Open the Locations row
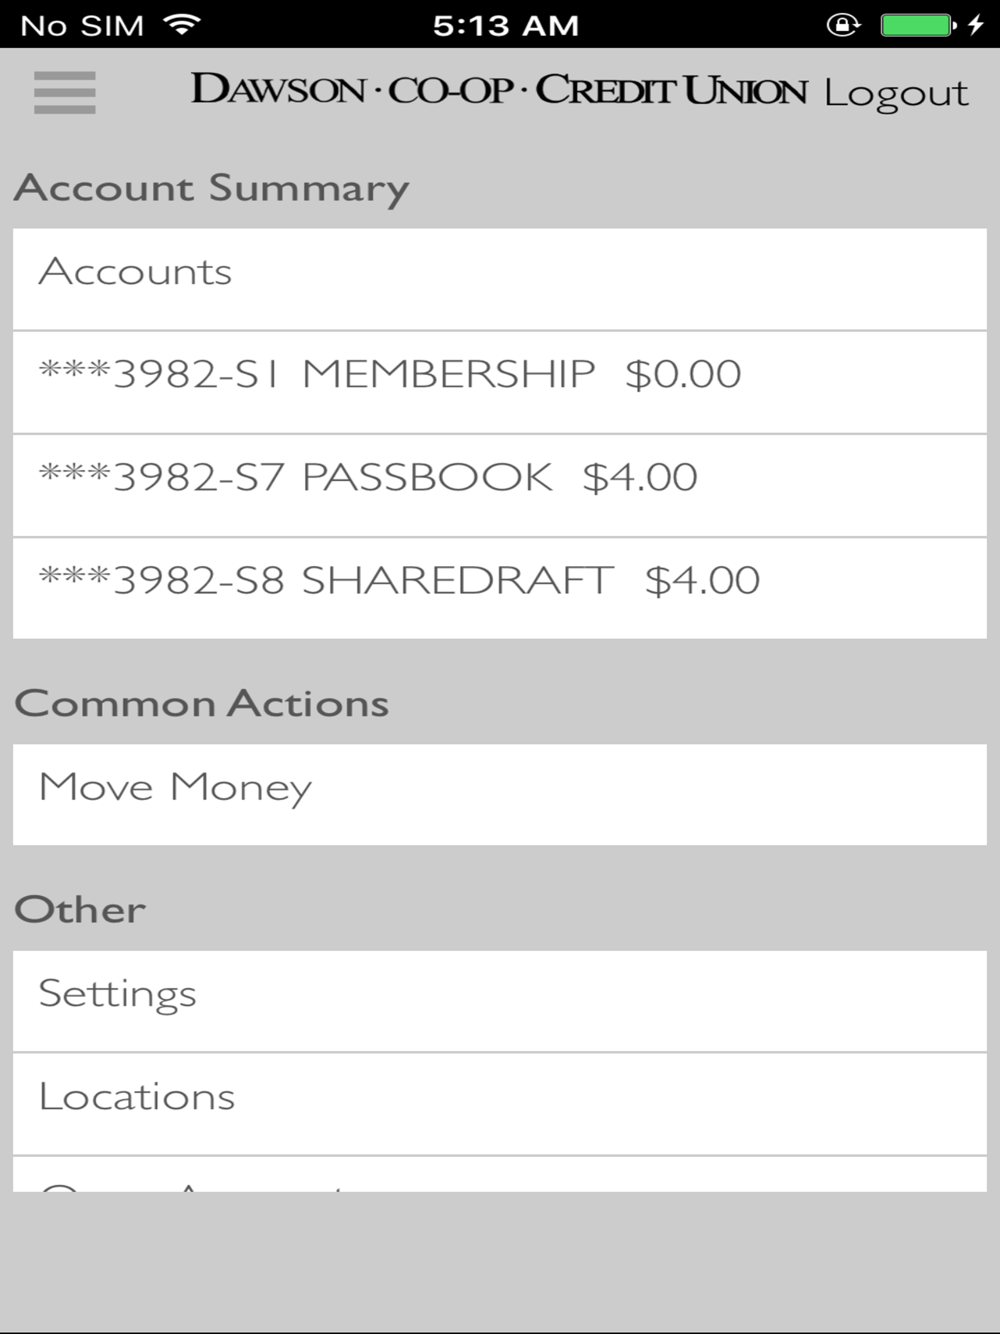Image resolution: width=1000 pixels, height=1334 pixels. point(500,1104)
